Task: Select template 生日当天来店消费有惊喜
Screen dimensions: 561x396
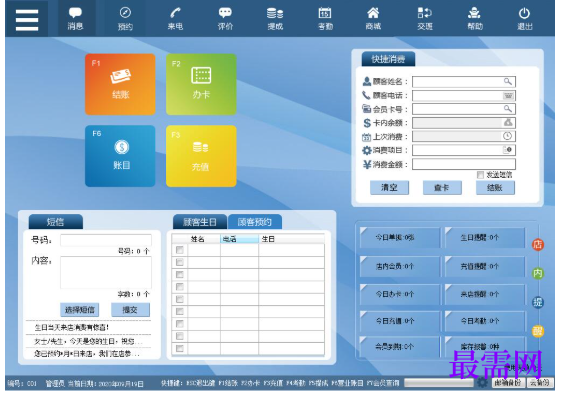Action: (x=72, y=327)
